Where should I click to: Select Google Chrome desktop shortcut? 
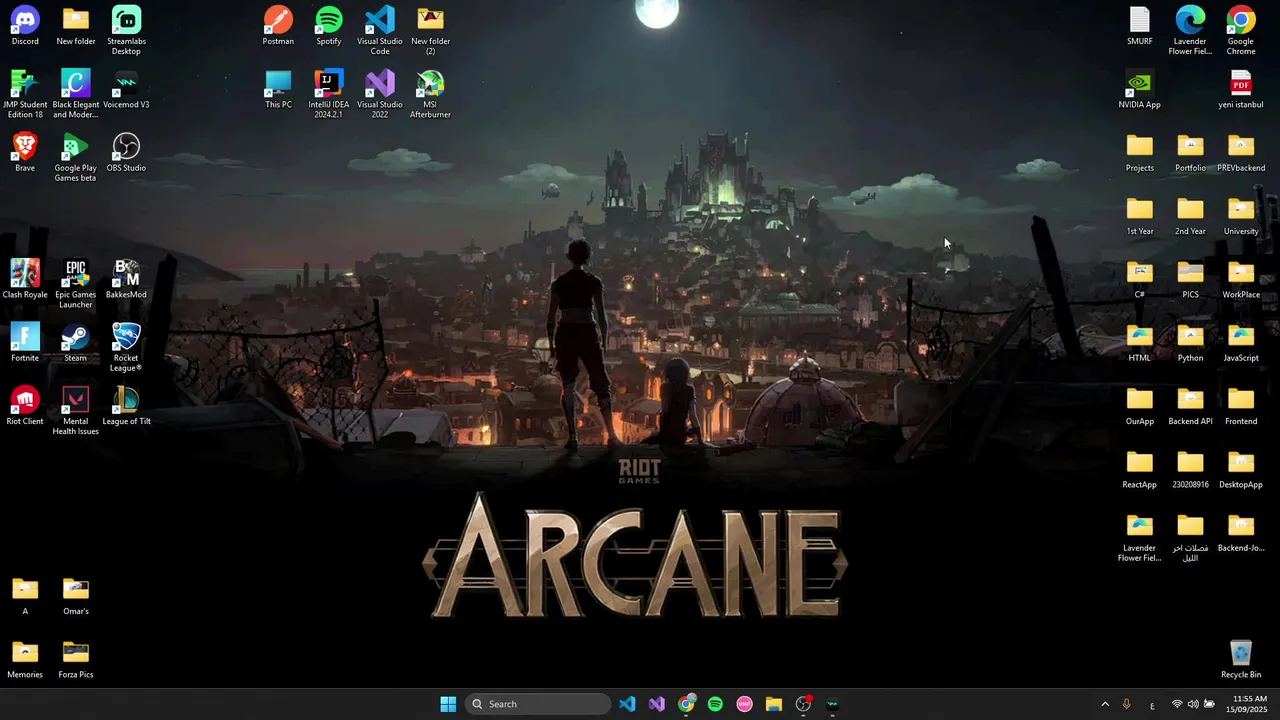pos(1241,31)
